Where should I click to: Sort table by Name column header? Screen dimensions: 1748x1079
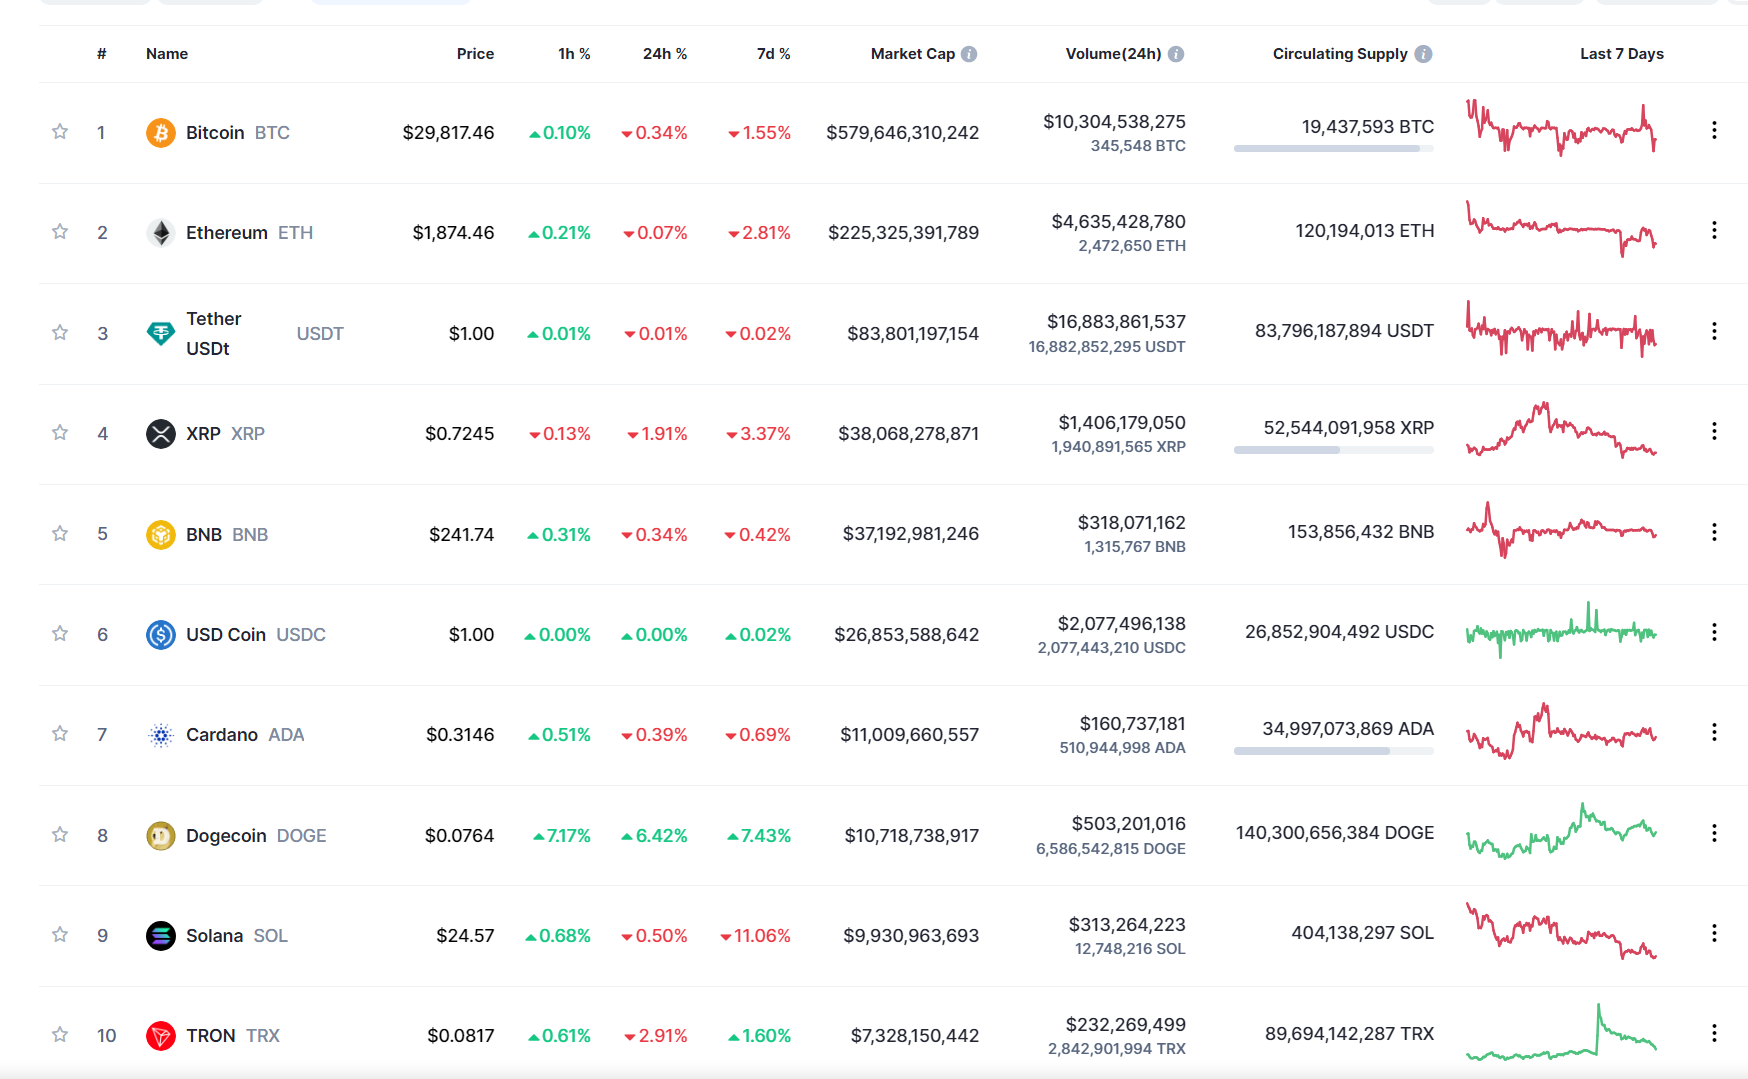point(167,54)
